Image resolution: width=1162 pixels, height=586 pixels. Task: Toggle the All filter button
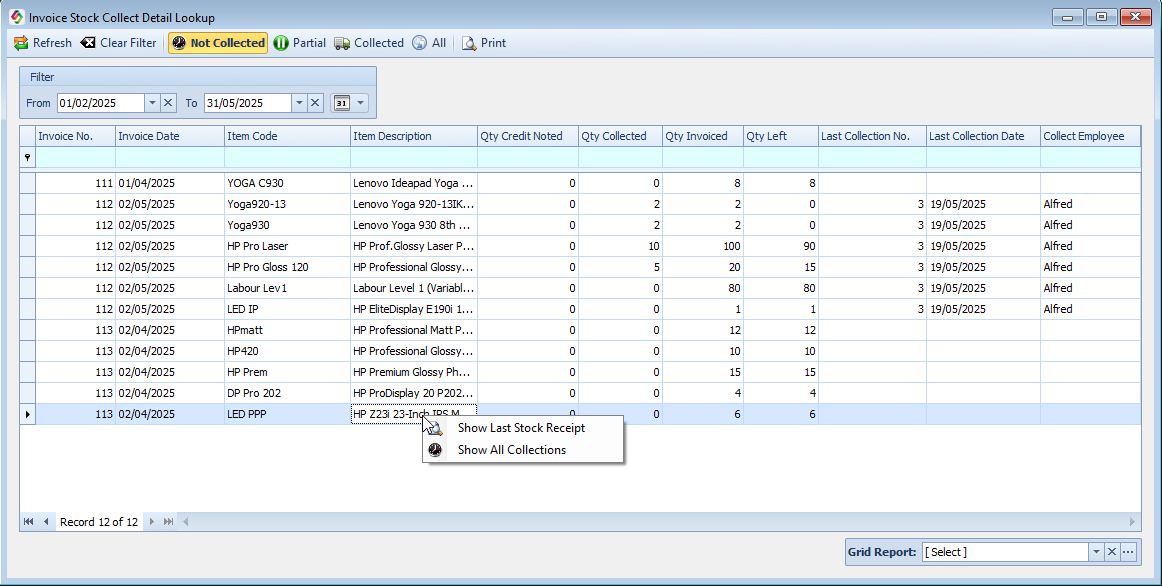click(430, 43)
